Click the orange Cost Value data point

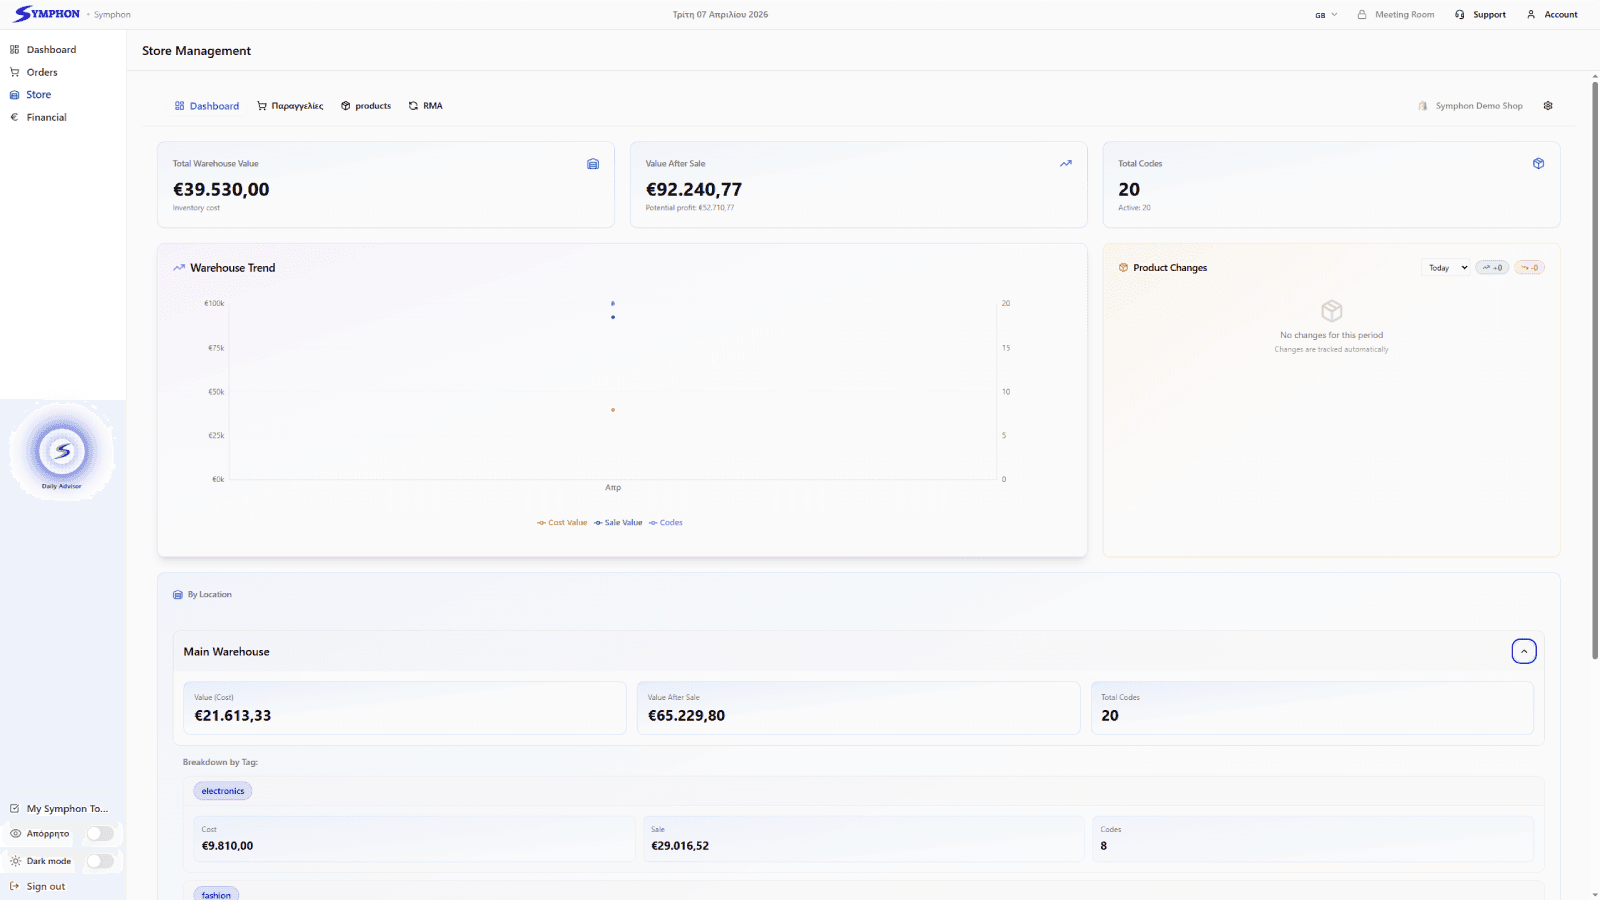pyautogui.click(x=613, y=410)
